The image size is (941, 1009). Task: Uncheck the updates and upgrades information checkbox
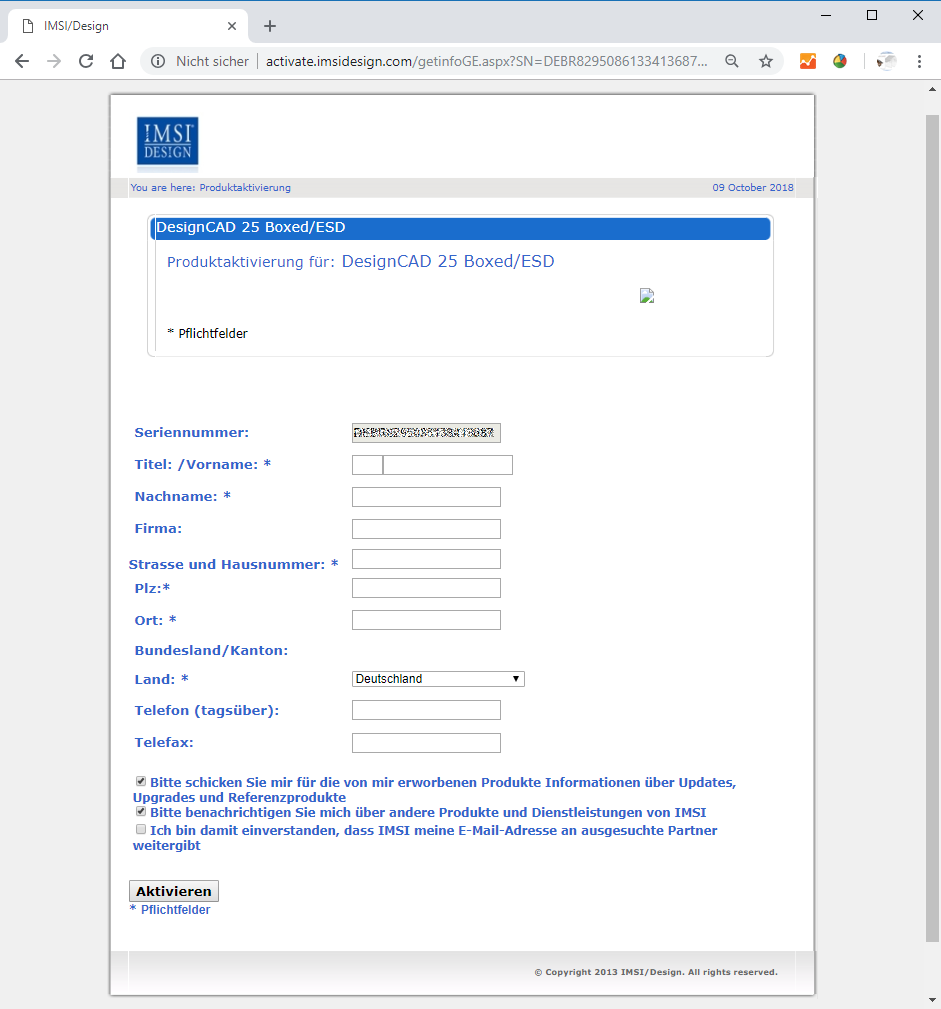click(x=141, y=781)
